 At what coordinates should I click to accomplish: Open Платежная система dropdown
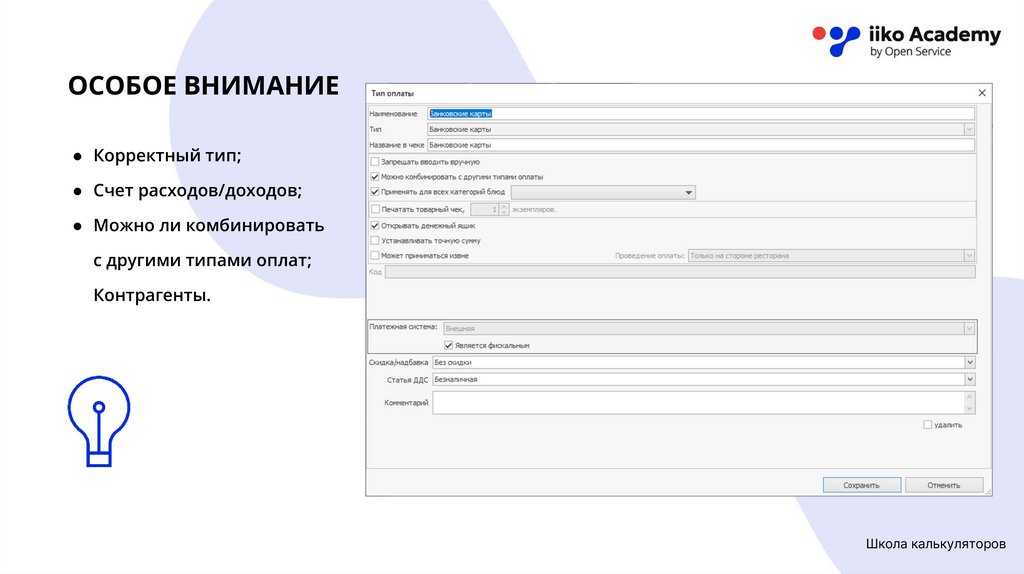tap(969, 328)
